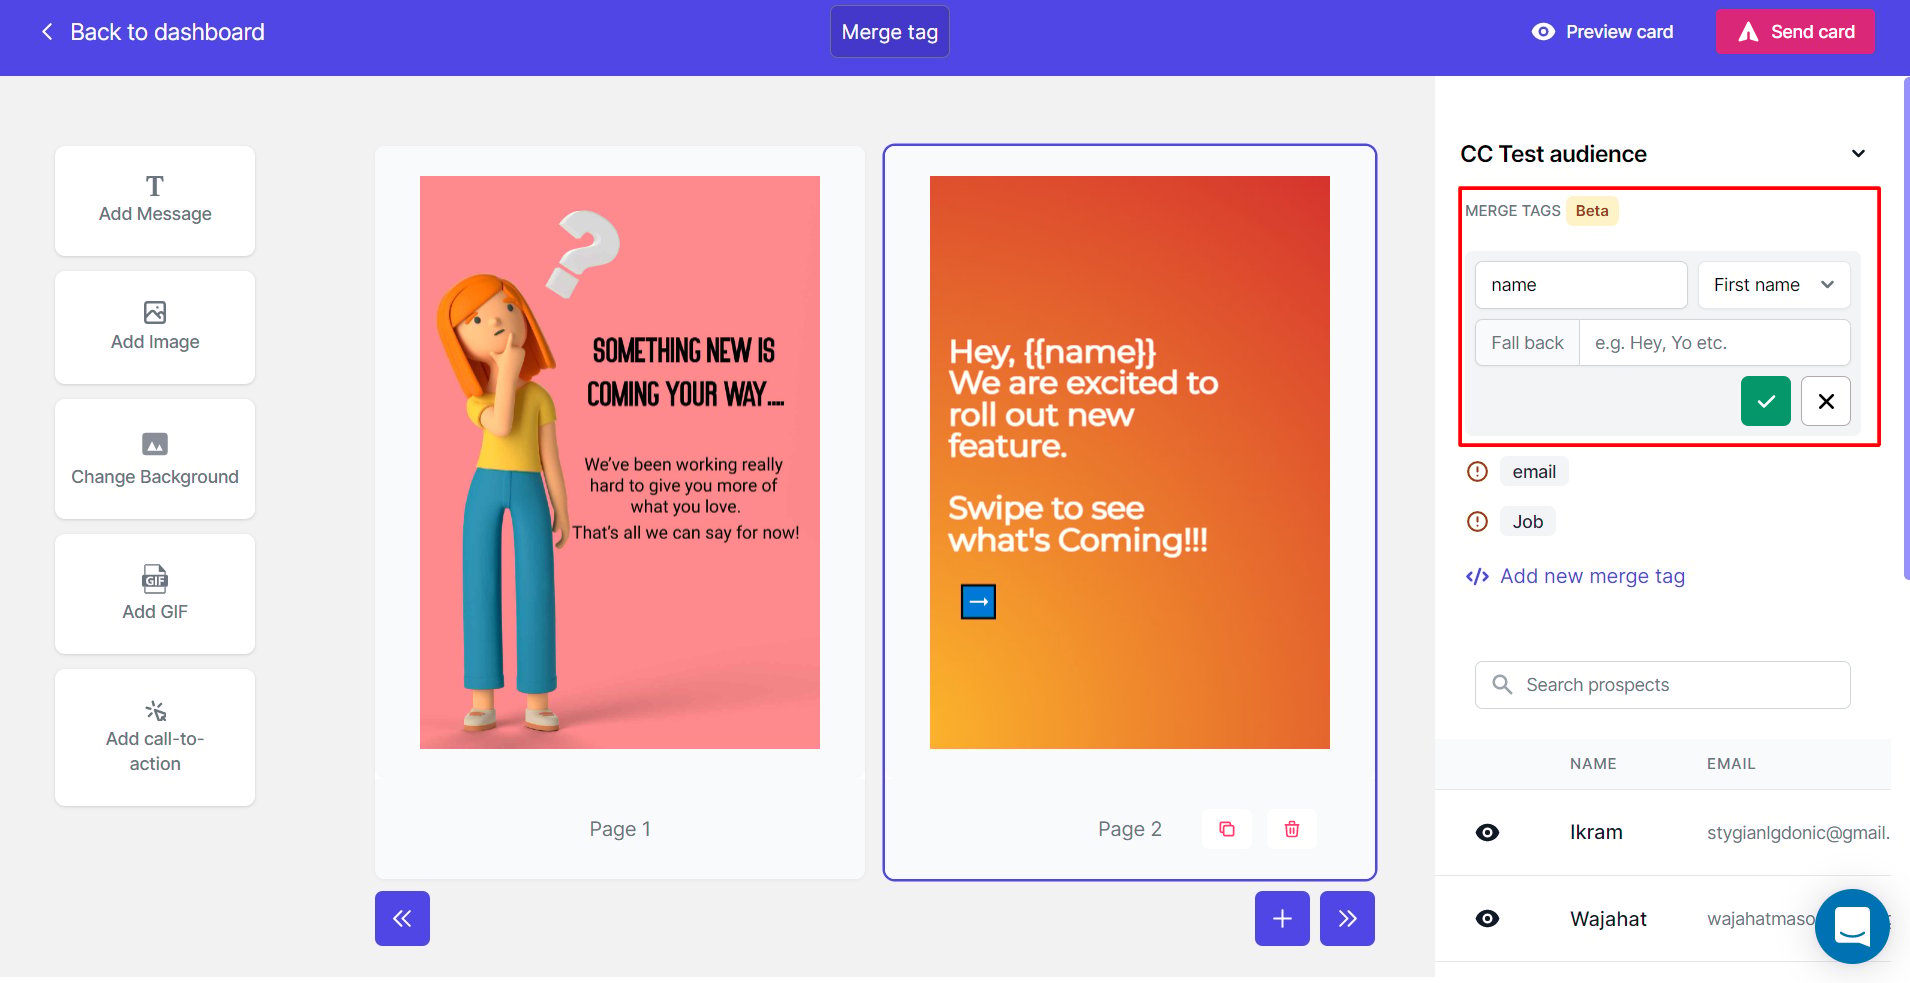Open the First name dropdown
This screenshot has height=983, width=1910.
(1774, 285)
